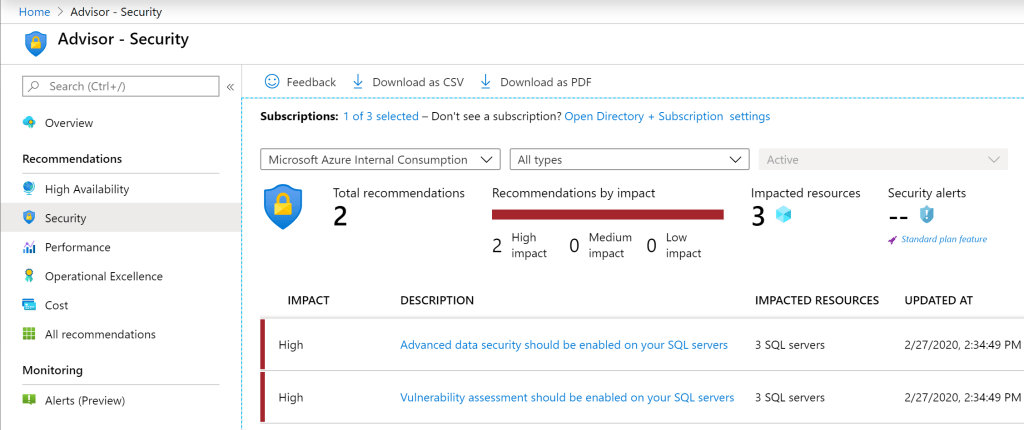Open Advanced data security recommendation
Viewport: 1024px width, 430px height.
click(563, 345)
